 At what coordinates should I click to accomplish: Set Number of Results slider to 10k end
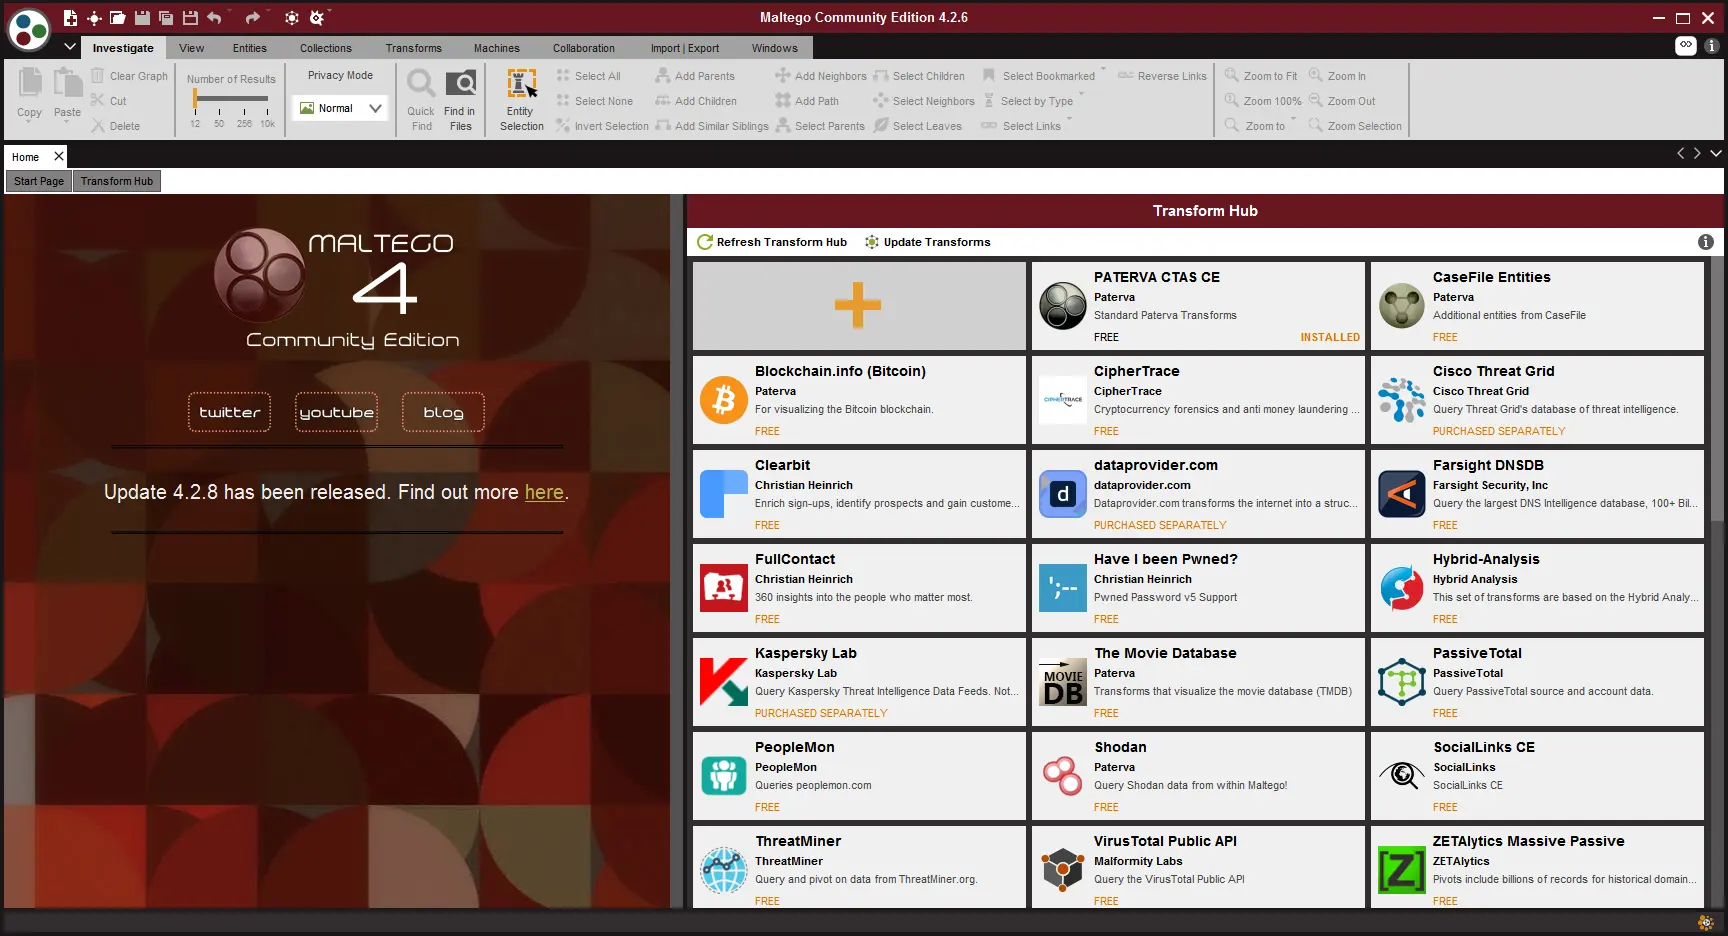click(268, 99)
